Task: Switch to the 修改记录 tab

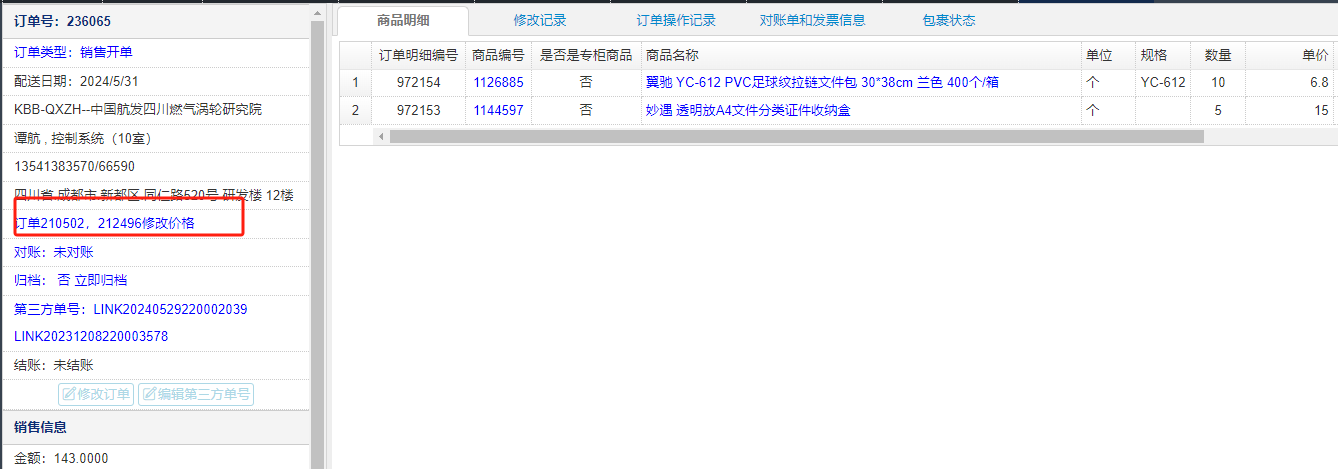Action: coord(540,20)
